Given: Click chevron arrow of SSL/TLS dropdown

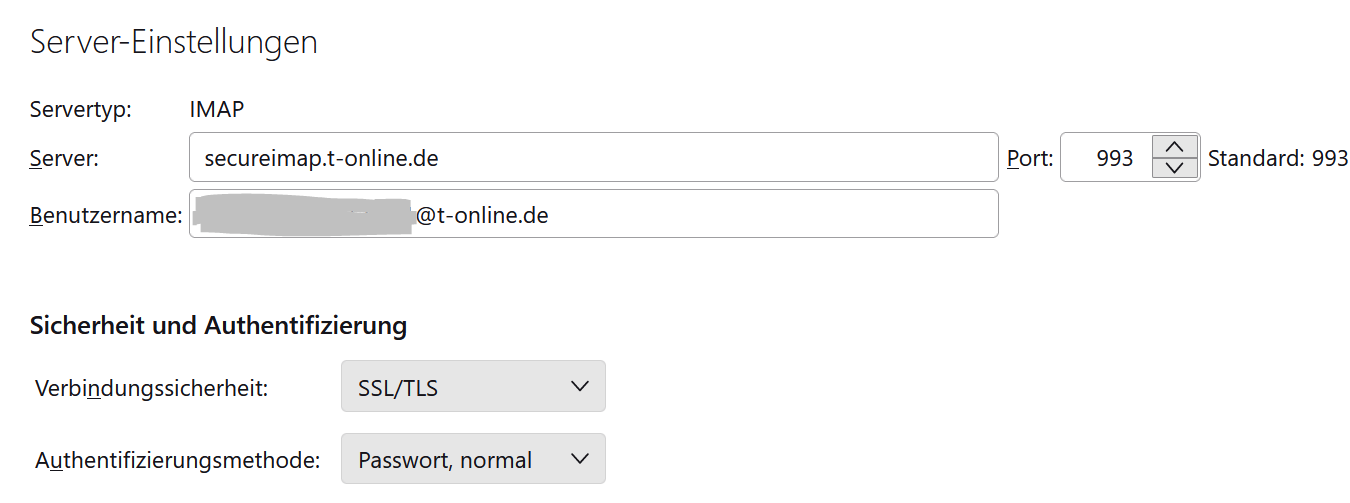Looking at the screenshot, I should coord(579,387).
